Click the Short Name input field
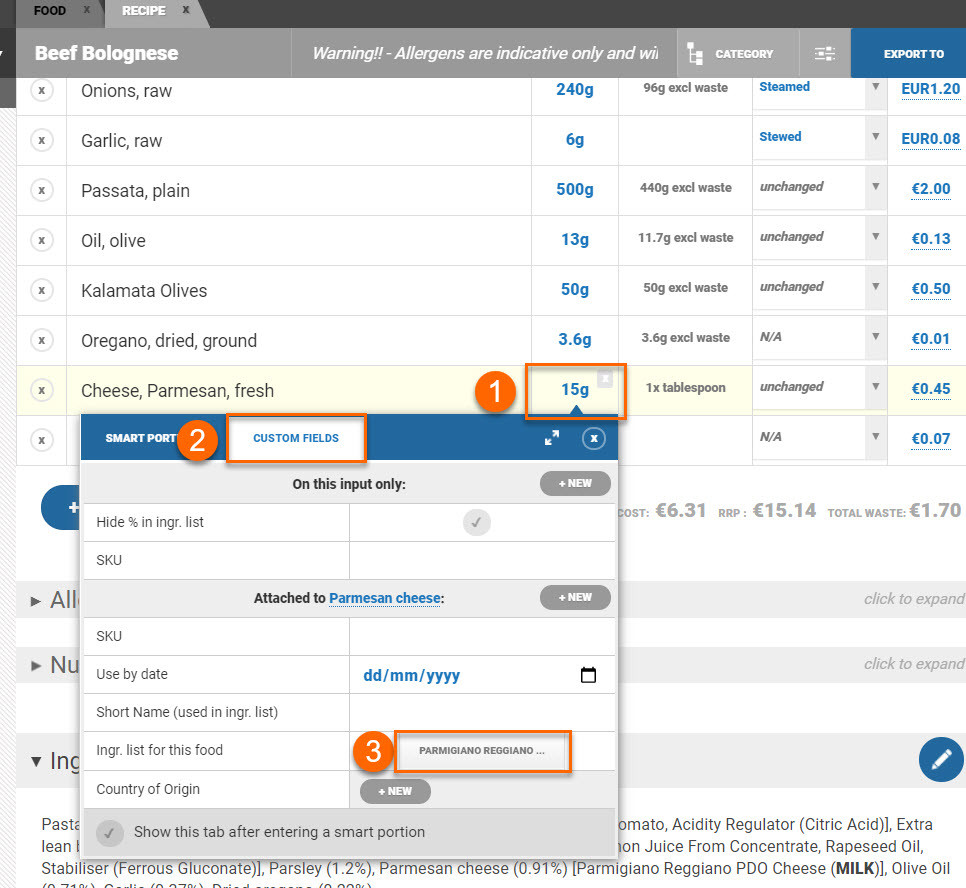The image size is (966, 888). click(x=482, y=712)
